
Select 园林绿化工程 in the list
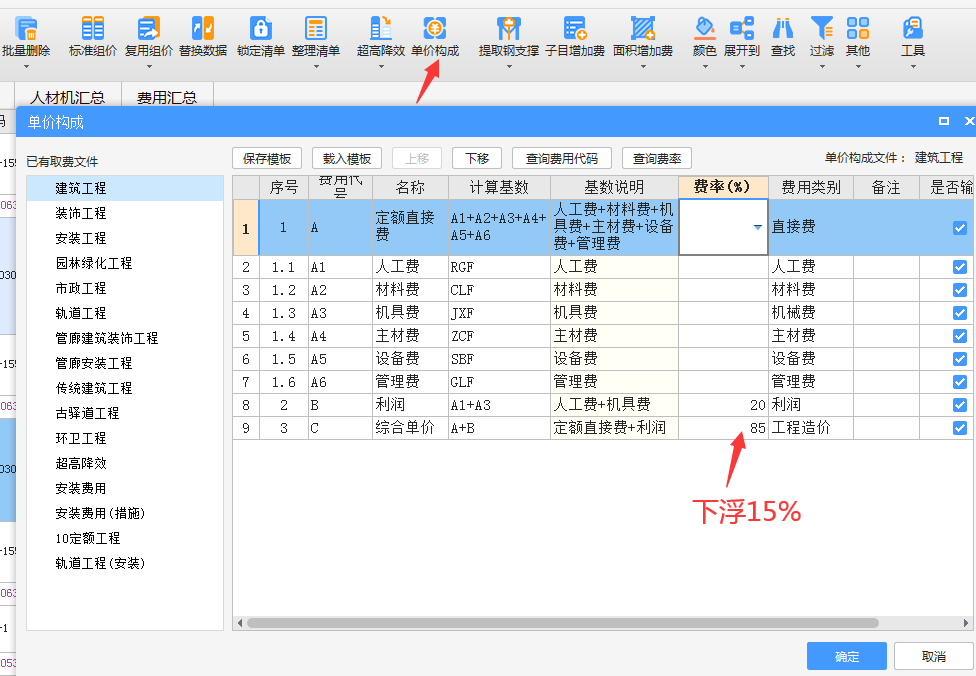(125, 263)
